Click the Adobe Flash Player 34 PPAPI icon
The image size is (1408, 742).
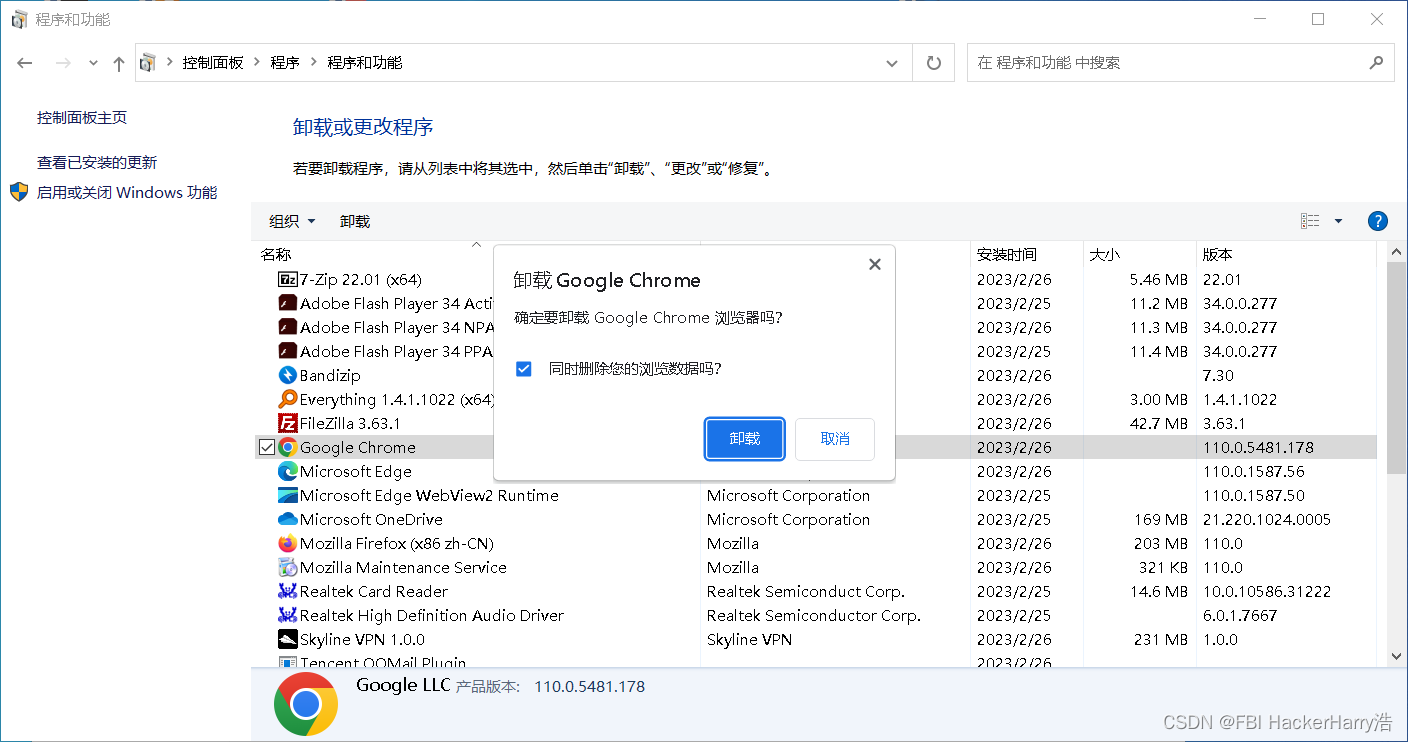pos(287,351)
